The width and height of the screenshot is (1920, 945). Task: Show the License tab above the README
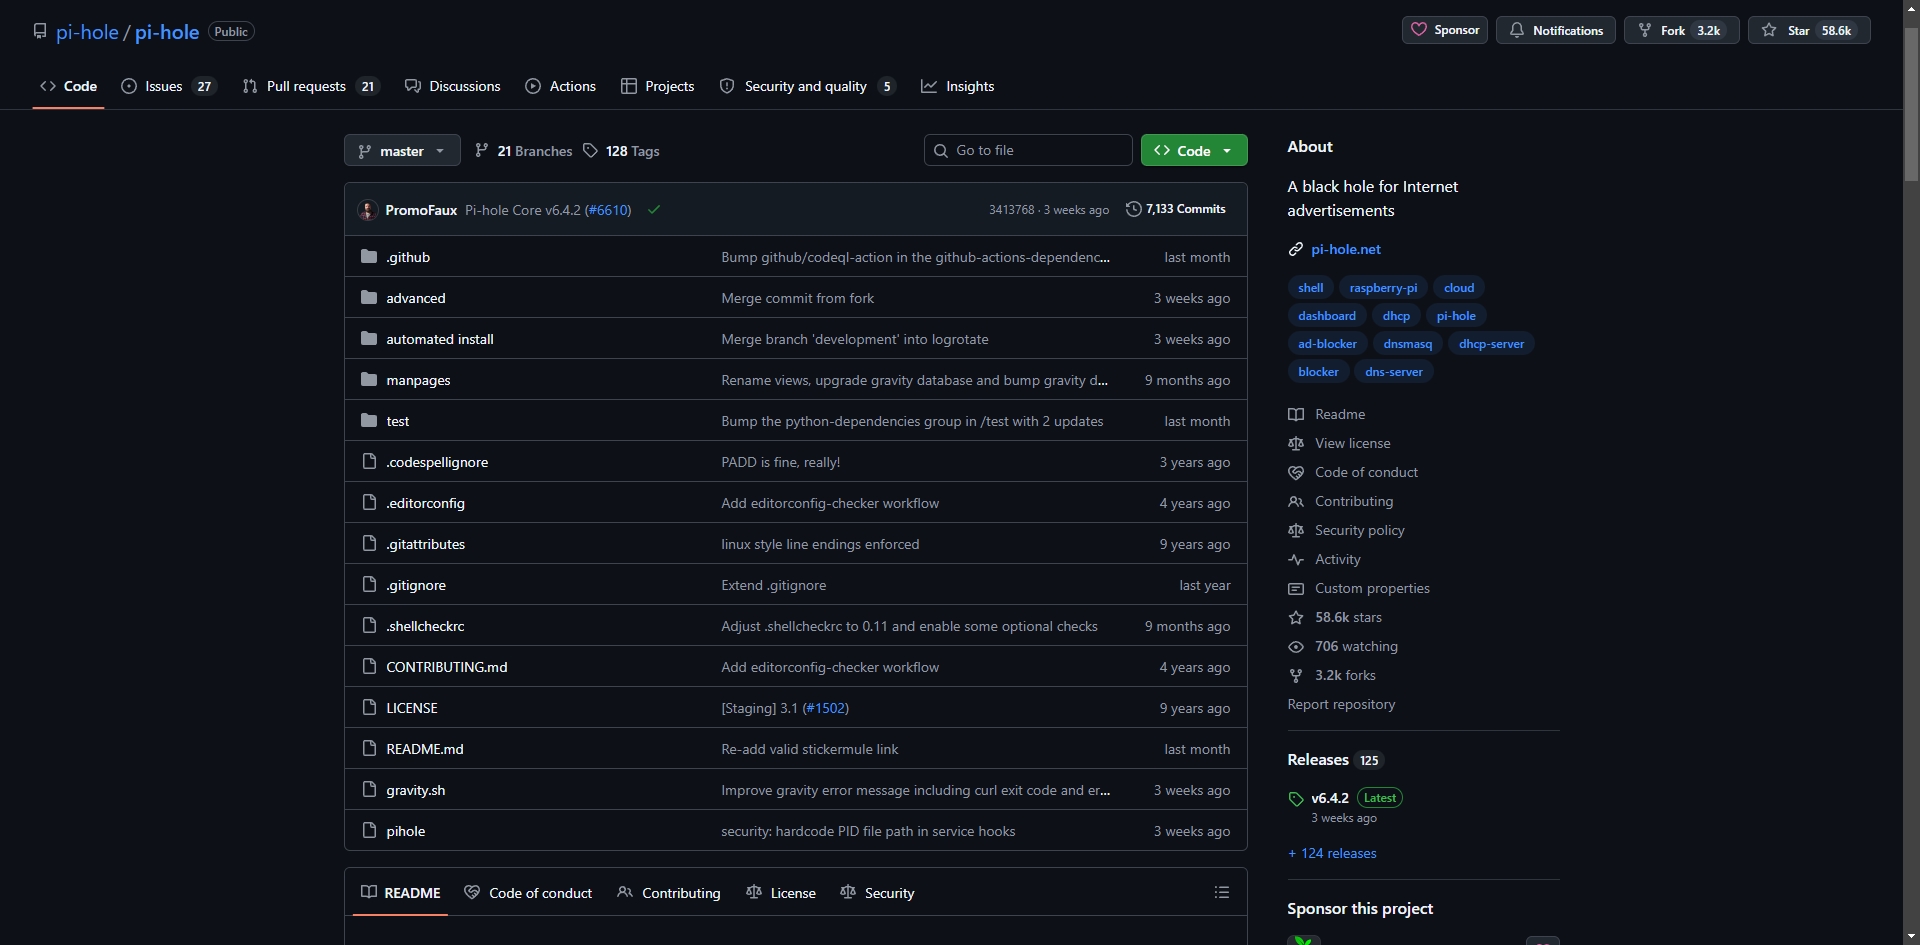point(781,893)
